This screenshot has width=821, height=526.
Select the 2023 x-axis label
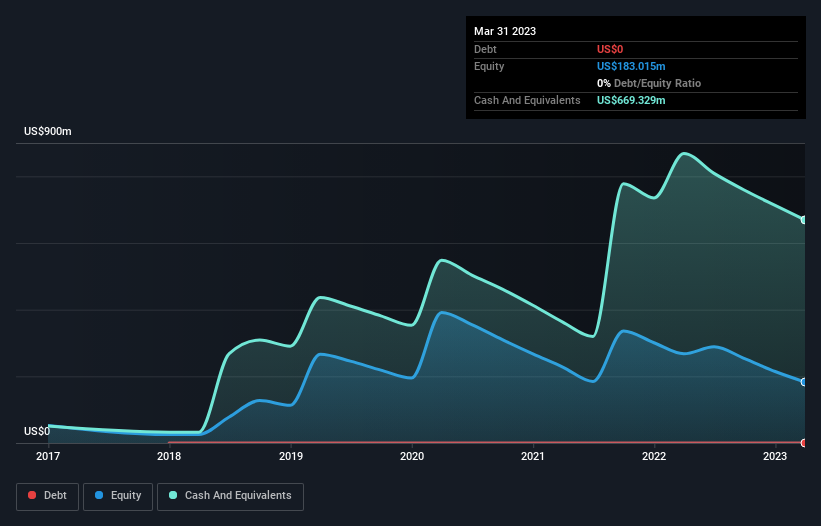pyautogui.click(x=775, y=456)
